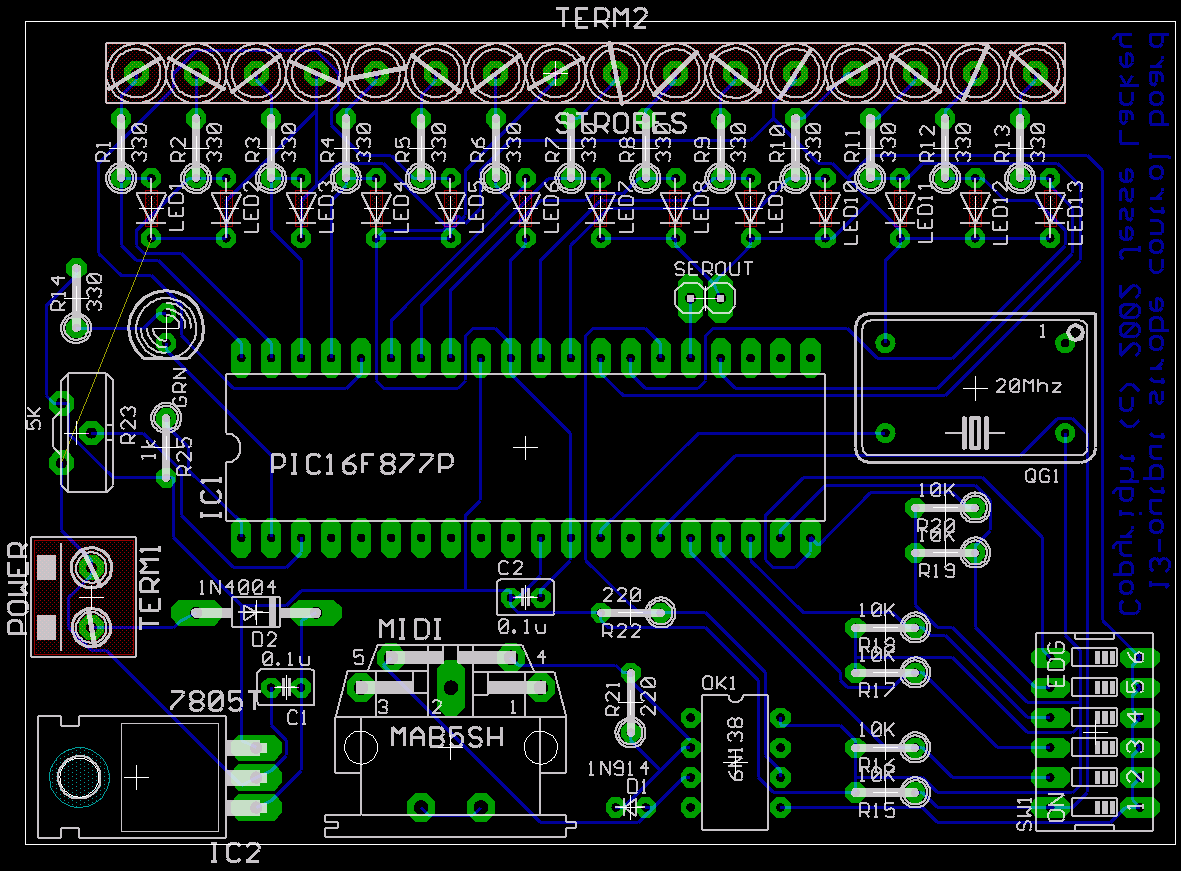This screenshot has width=1181, height=871.
Task: Click the TERM1 label
Action: pyautogui.click(x=150, y=588)
